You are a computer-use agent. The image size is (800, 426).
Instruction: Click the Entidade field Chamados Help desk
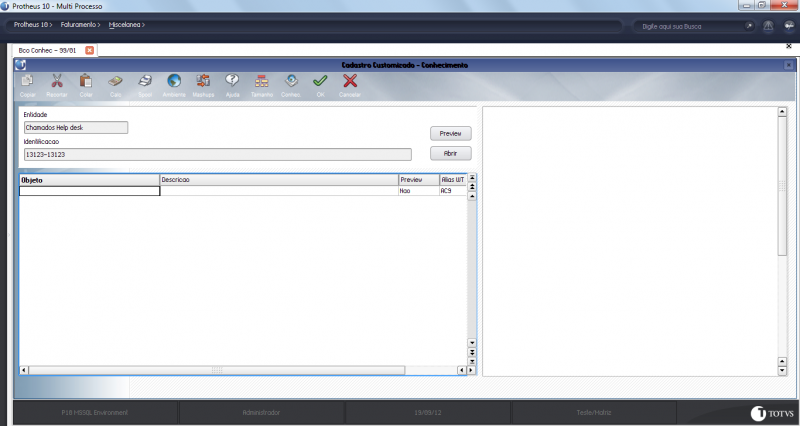point(76,128)
